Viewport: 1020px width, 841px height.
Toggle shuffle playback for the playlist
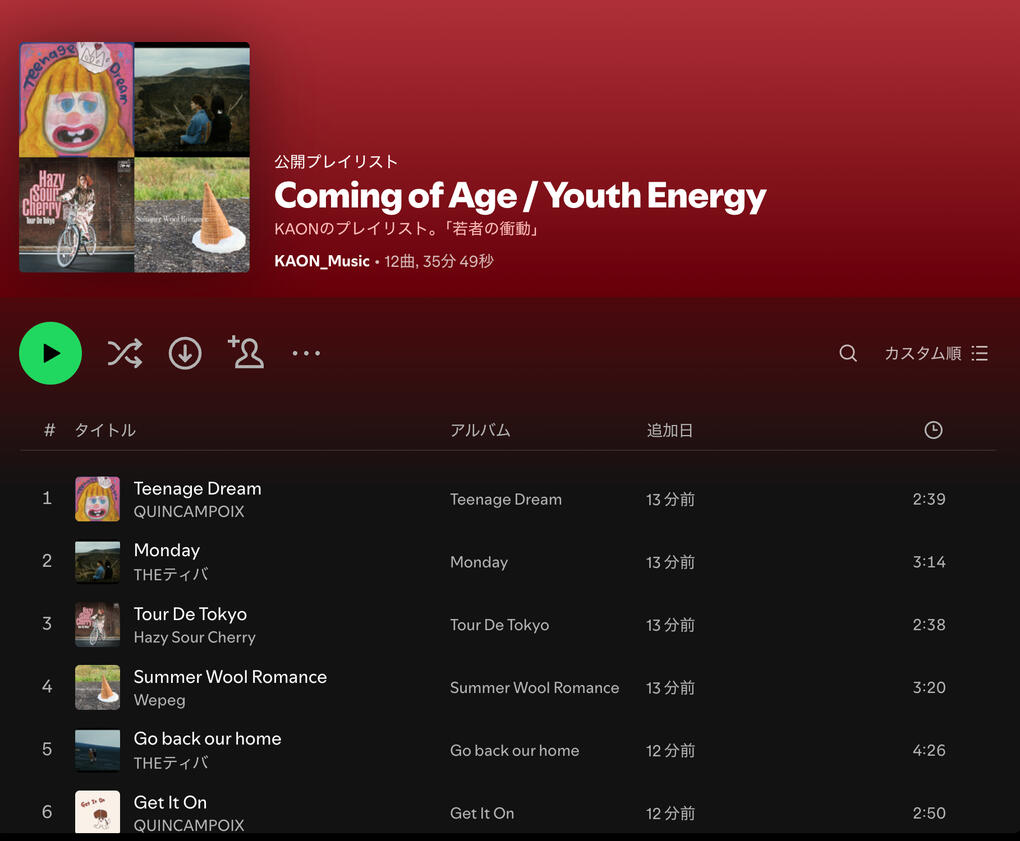pos(125,353)
